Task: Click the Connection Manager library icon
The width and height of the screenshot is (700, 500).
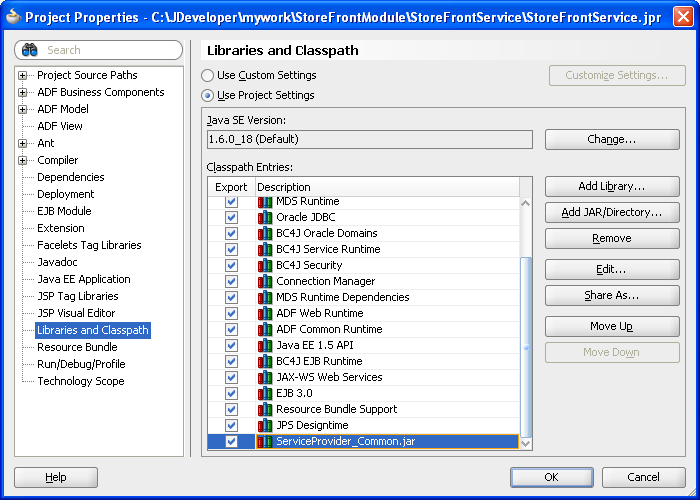Action: (265, 281)
